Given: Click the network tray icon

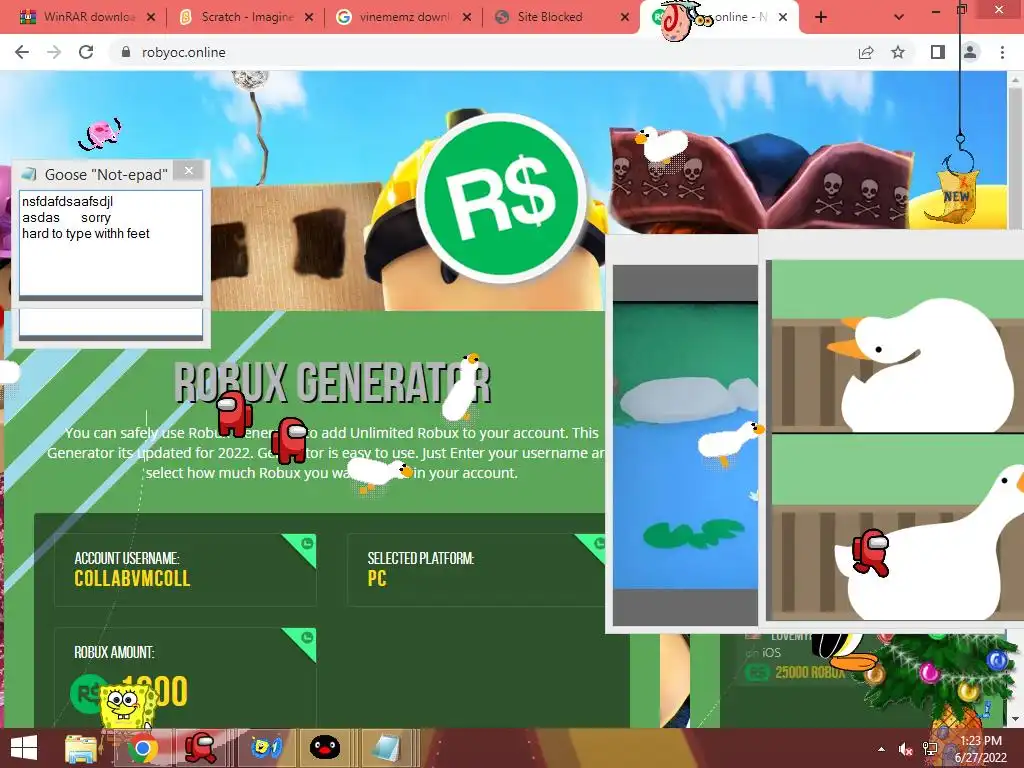Looking at the screenshot, I should (930, 749).
